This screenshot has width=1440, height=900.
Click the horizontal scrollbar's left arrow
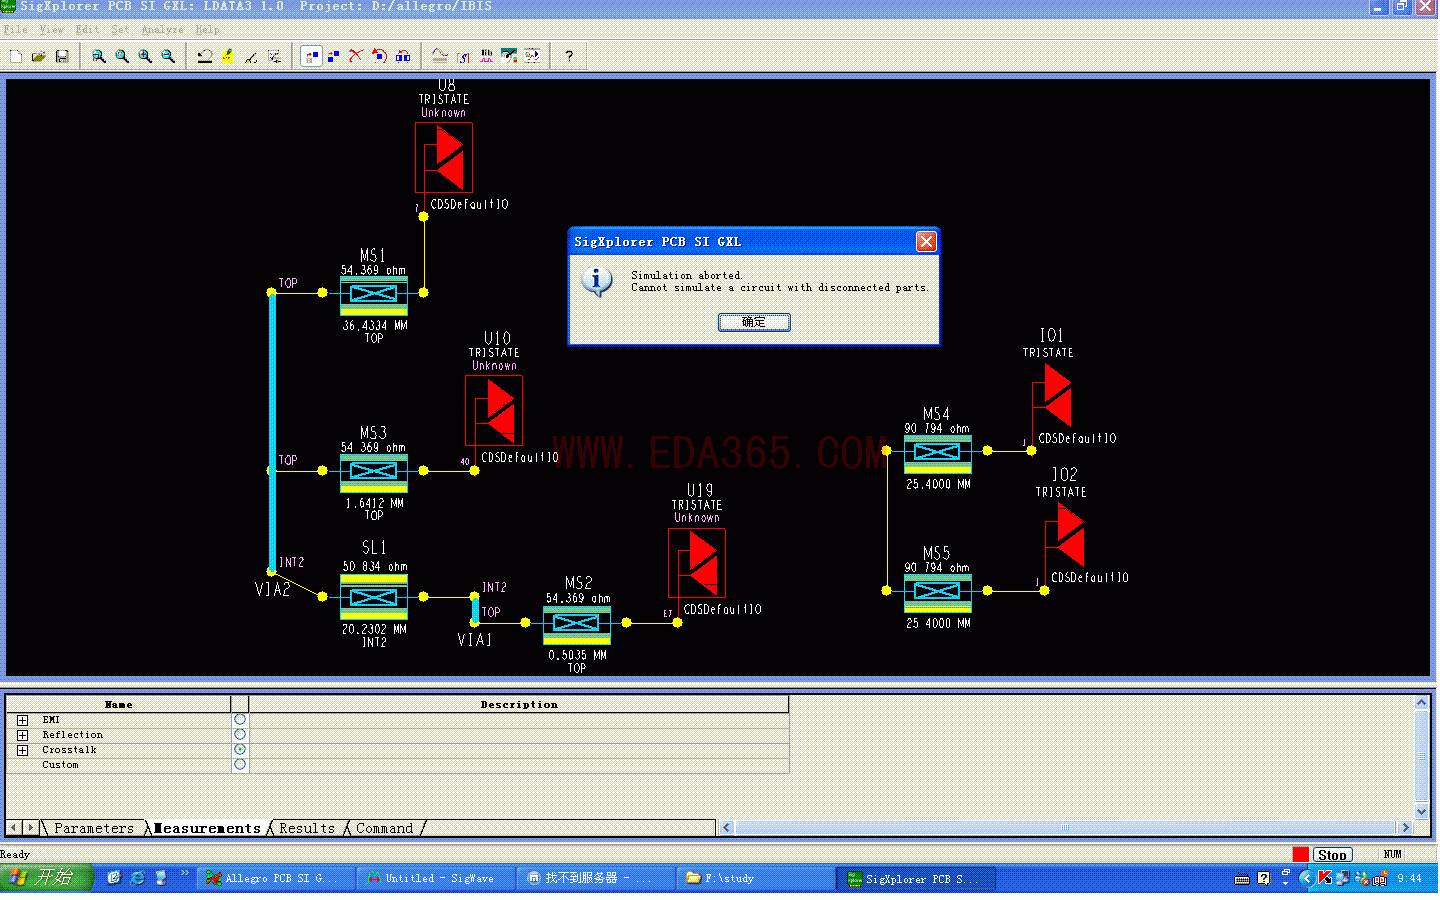pos(727,828)
